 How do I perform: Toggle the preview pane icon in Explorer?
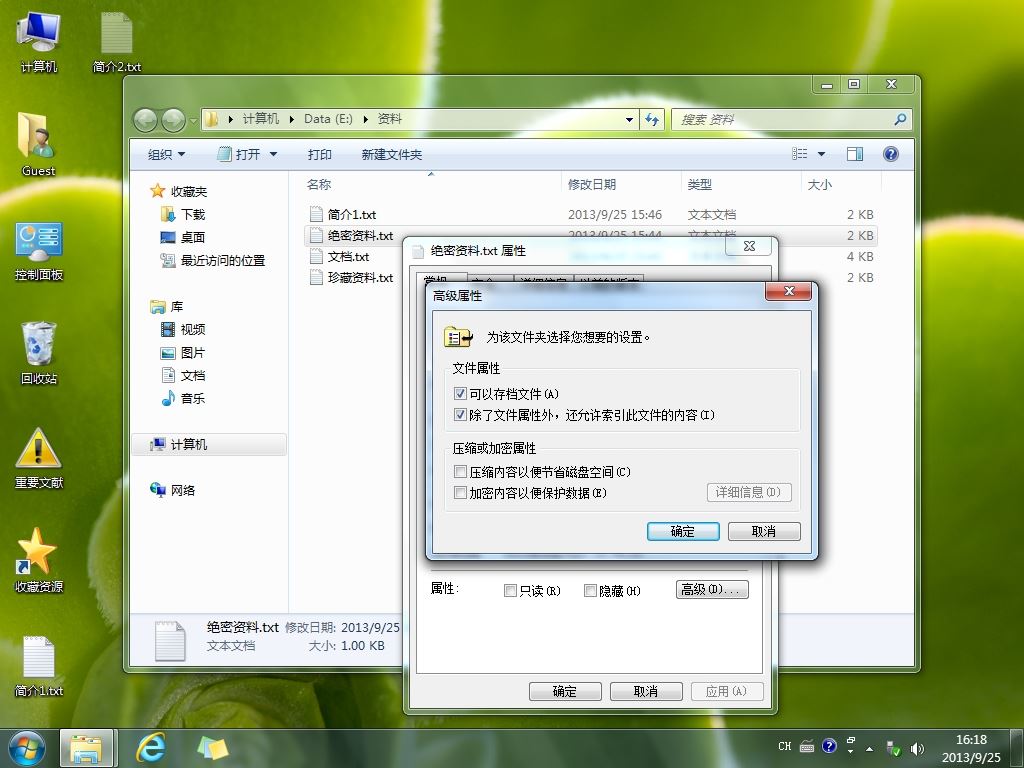[x=854, y=154]
